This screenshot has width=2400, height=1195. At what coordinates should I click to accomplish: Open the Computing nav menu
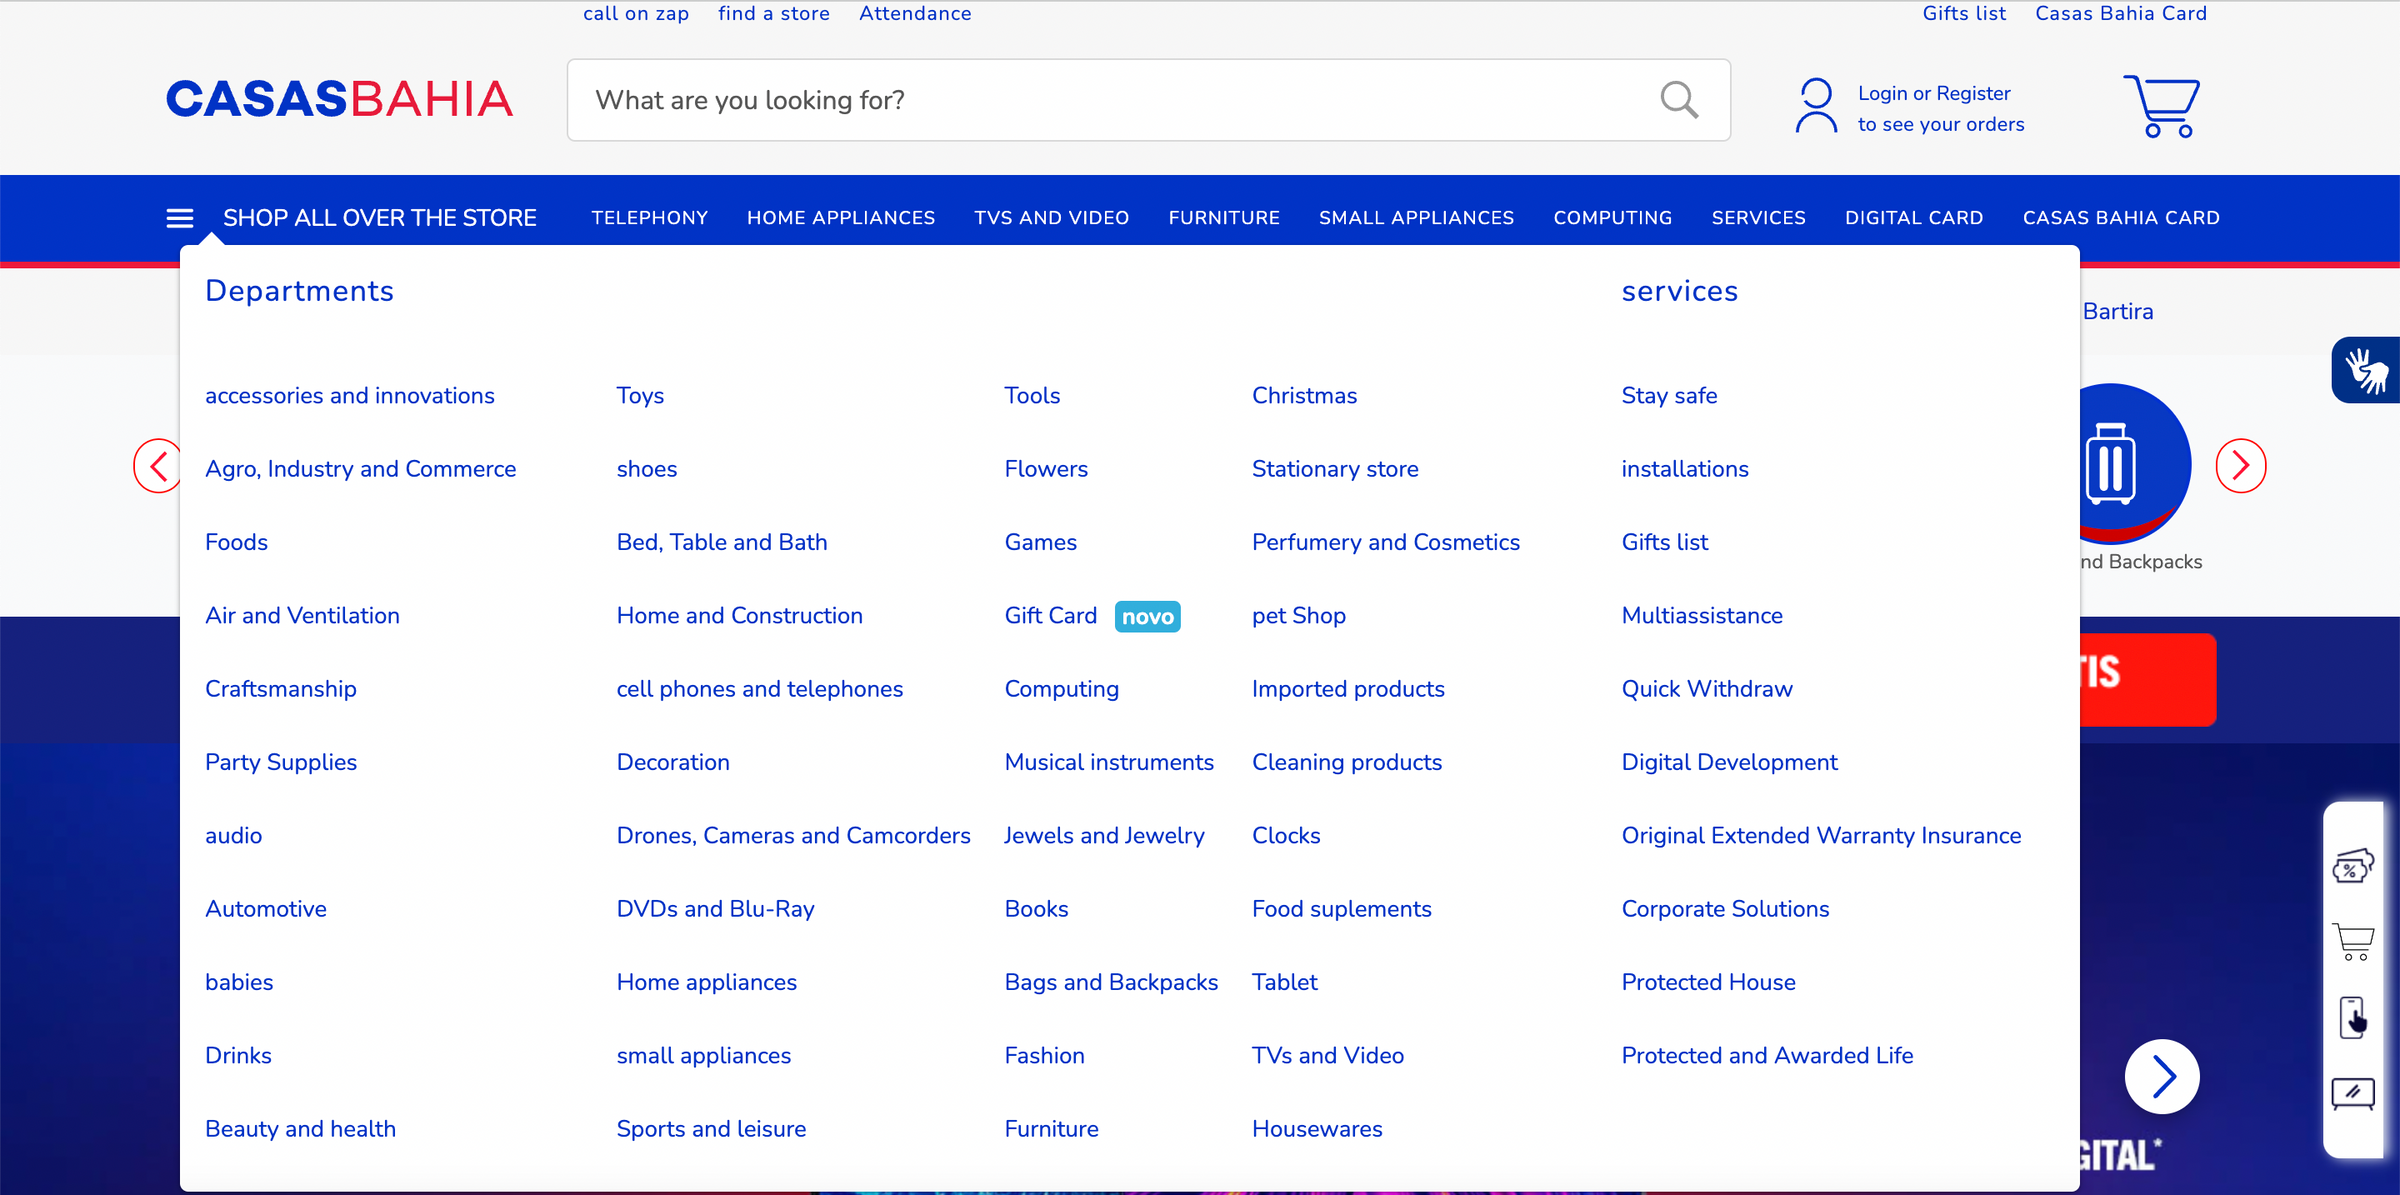pyautogui.click(x=1613, y=218)
